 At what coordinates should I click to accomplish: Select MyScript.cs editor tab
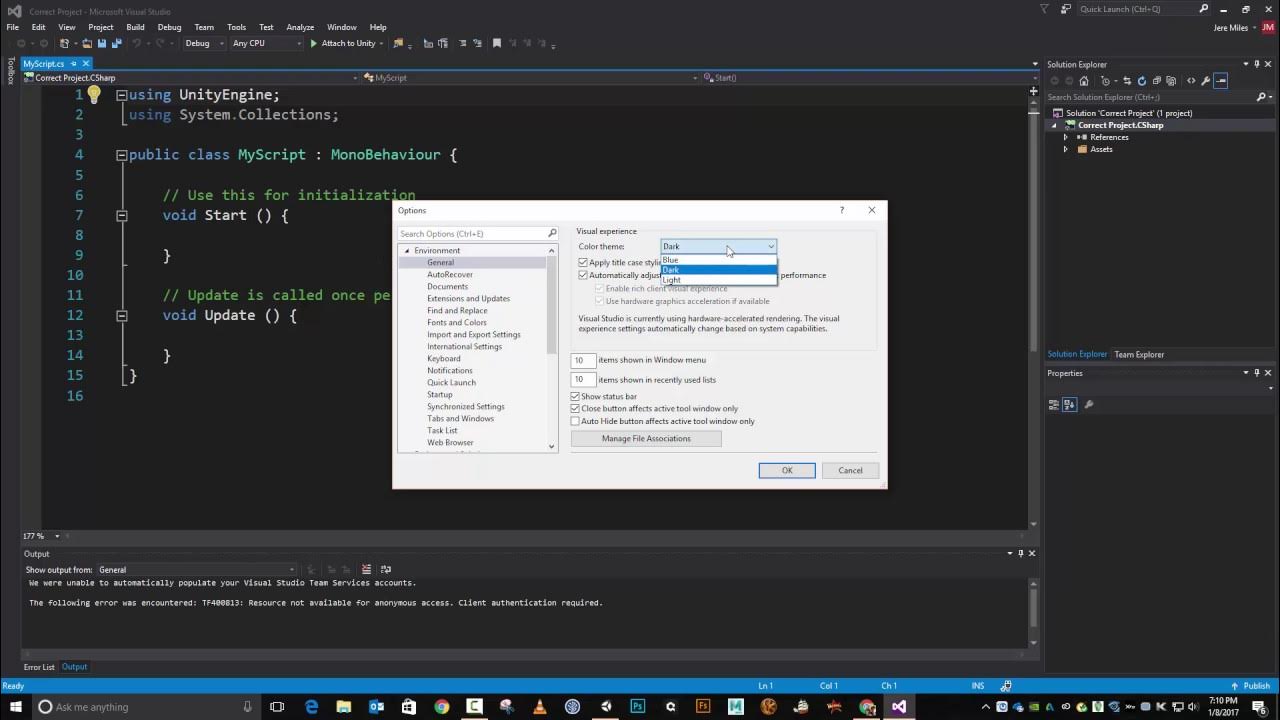(44, 63)
